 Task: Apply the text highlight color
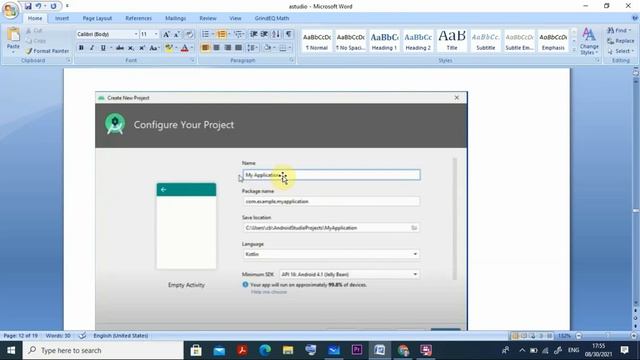tap(169, 48)
